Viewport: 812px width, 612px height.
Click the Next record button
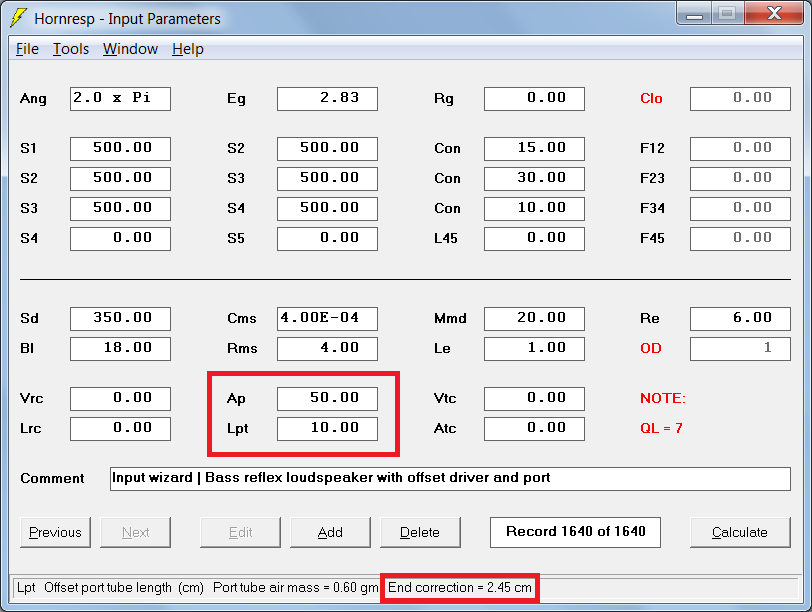tap(135, 532)
